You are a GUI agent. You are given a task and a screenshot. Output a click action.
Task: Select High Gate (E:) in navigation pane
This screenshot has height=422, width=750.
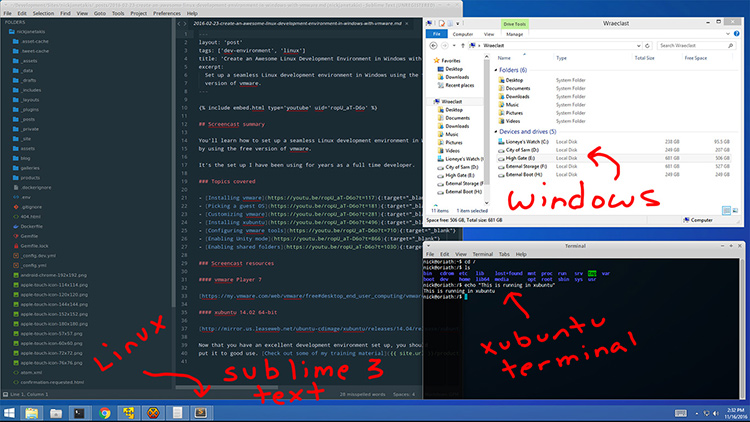point(456,175)
